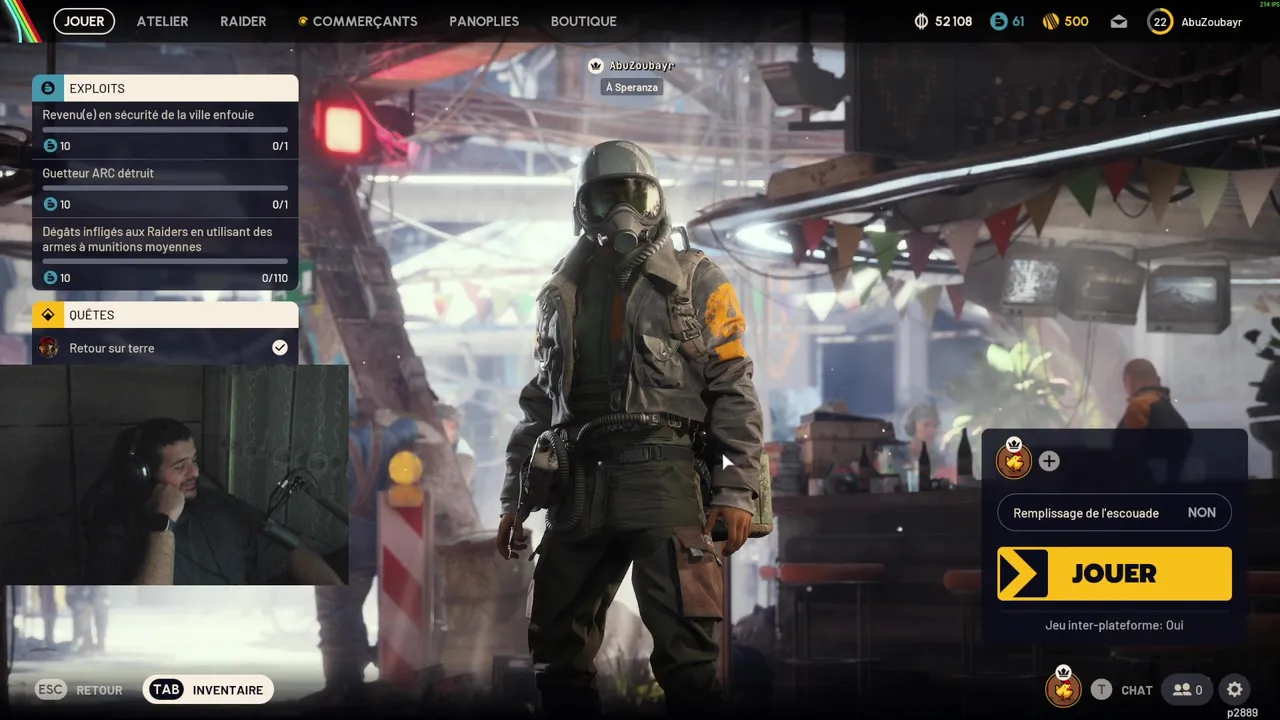Open INVENTAIRE with the TAB button

pos(208,690)
